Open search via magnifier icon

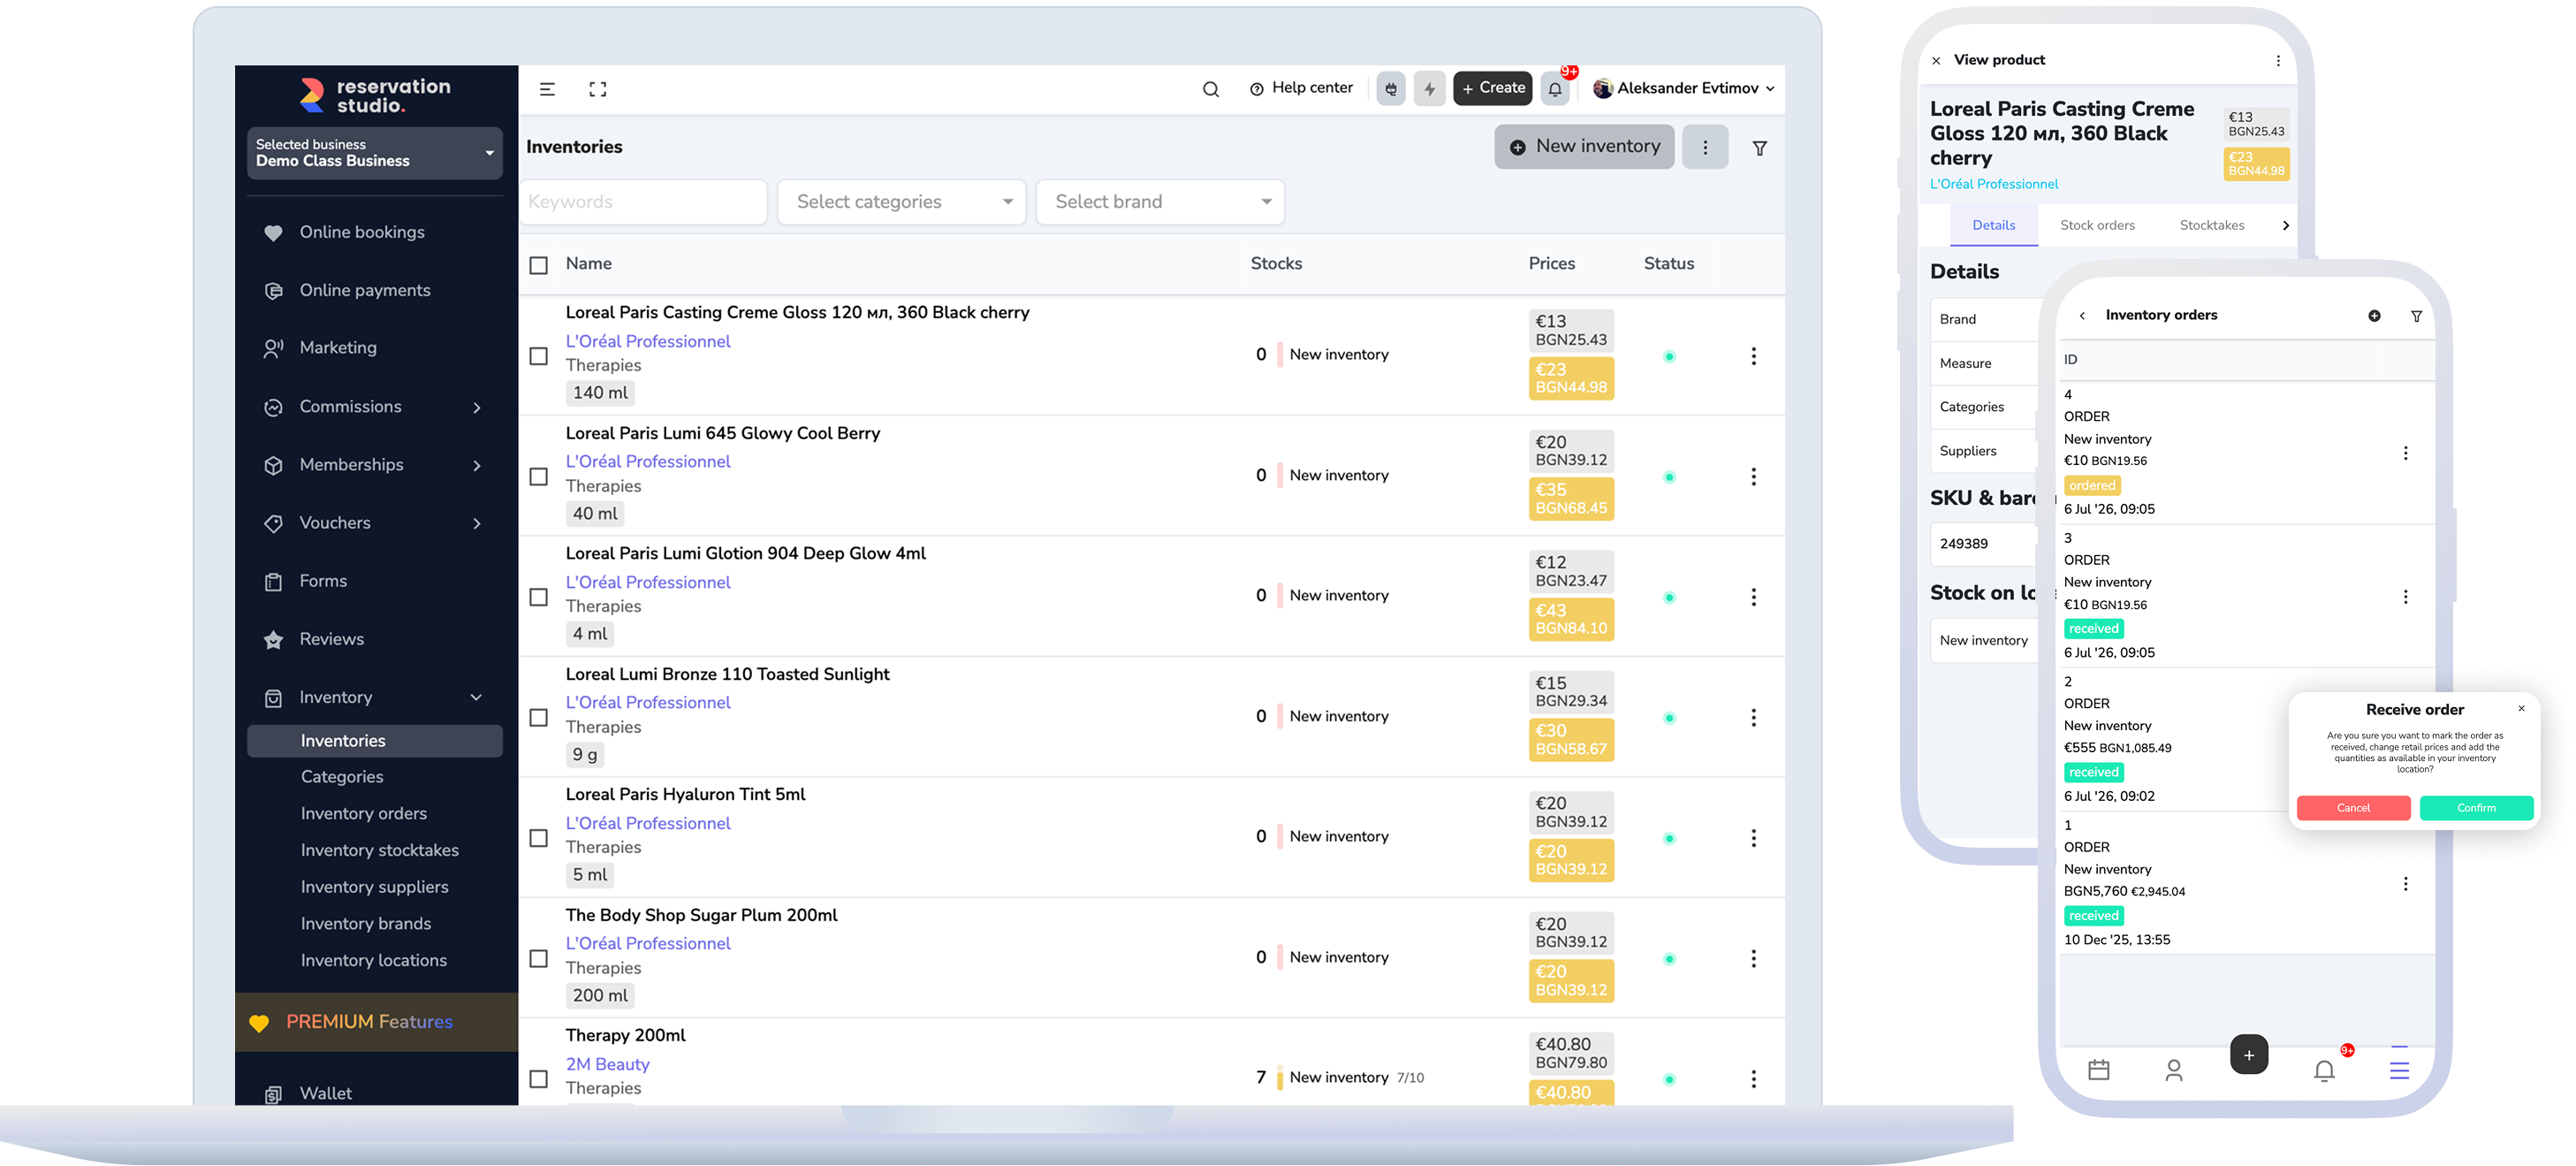1210,89
